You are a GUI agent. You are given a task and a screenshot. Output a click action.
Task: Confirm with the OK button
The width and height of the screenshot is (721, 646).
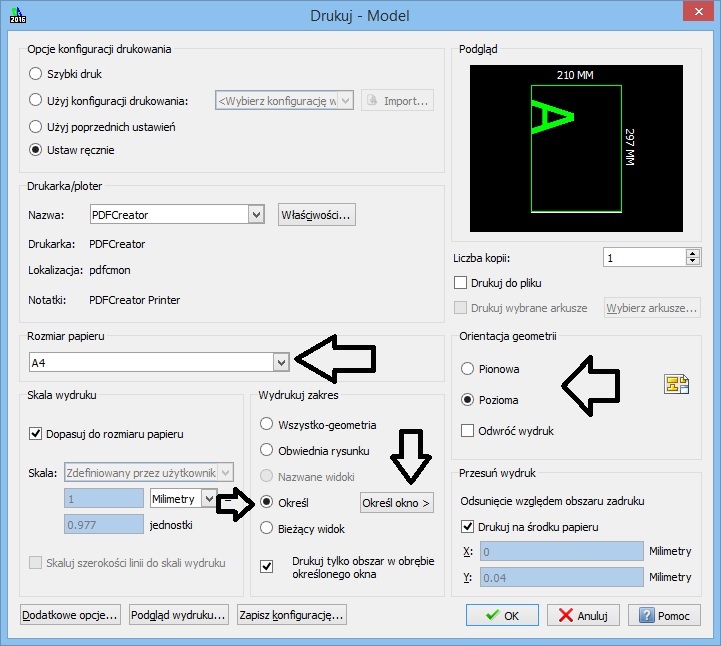click(x=502, y=615)
